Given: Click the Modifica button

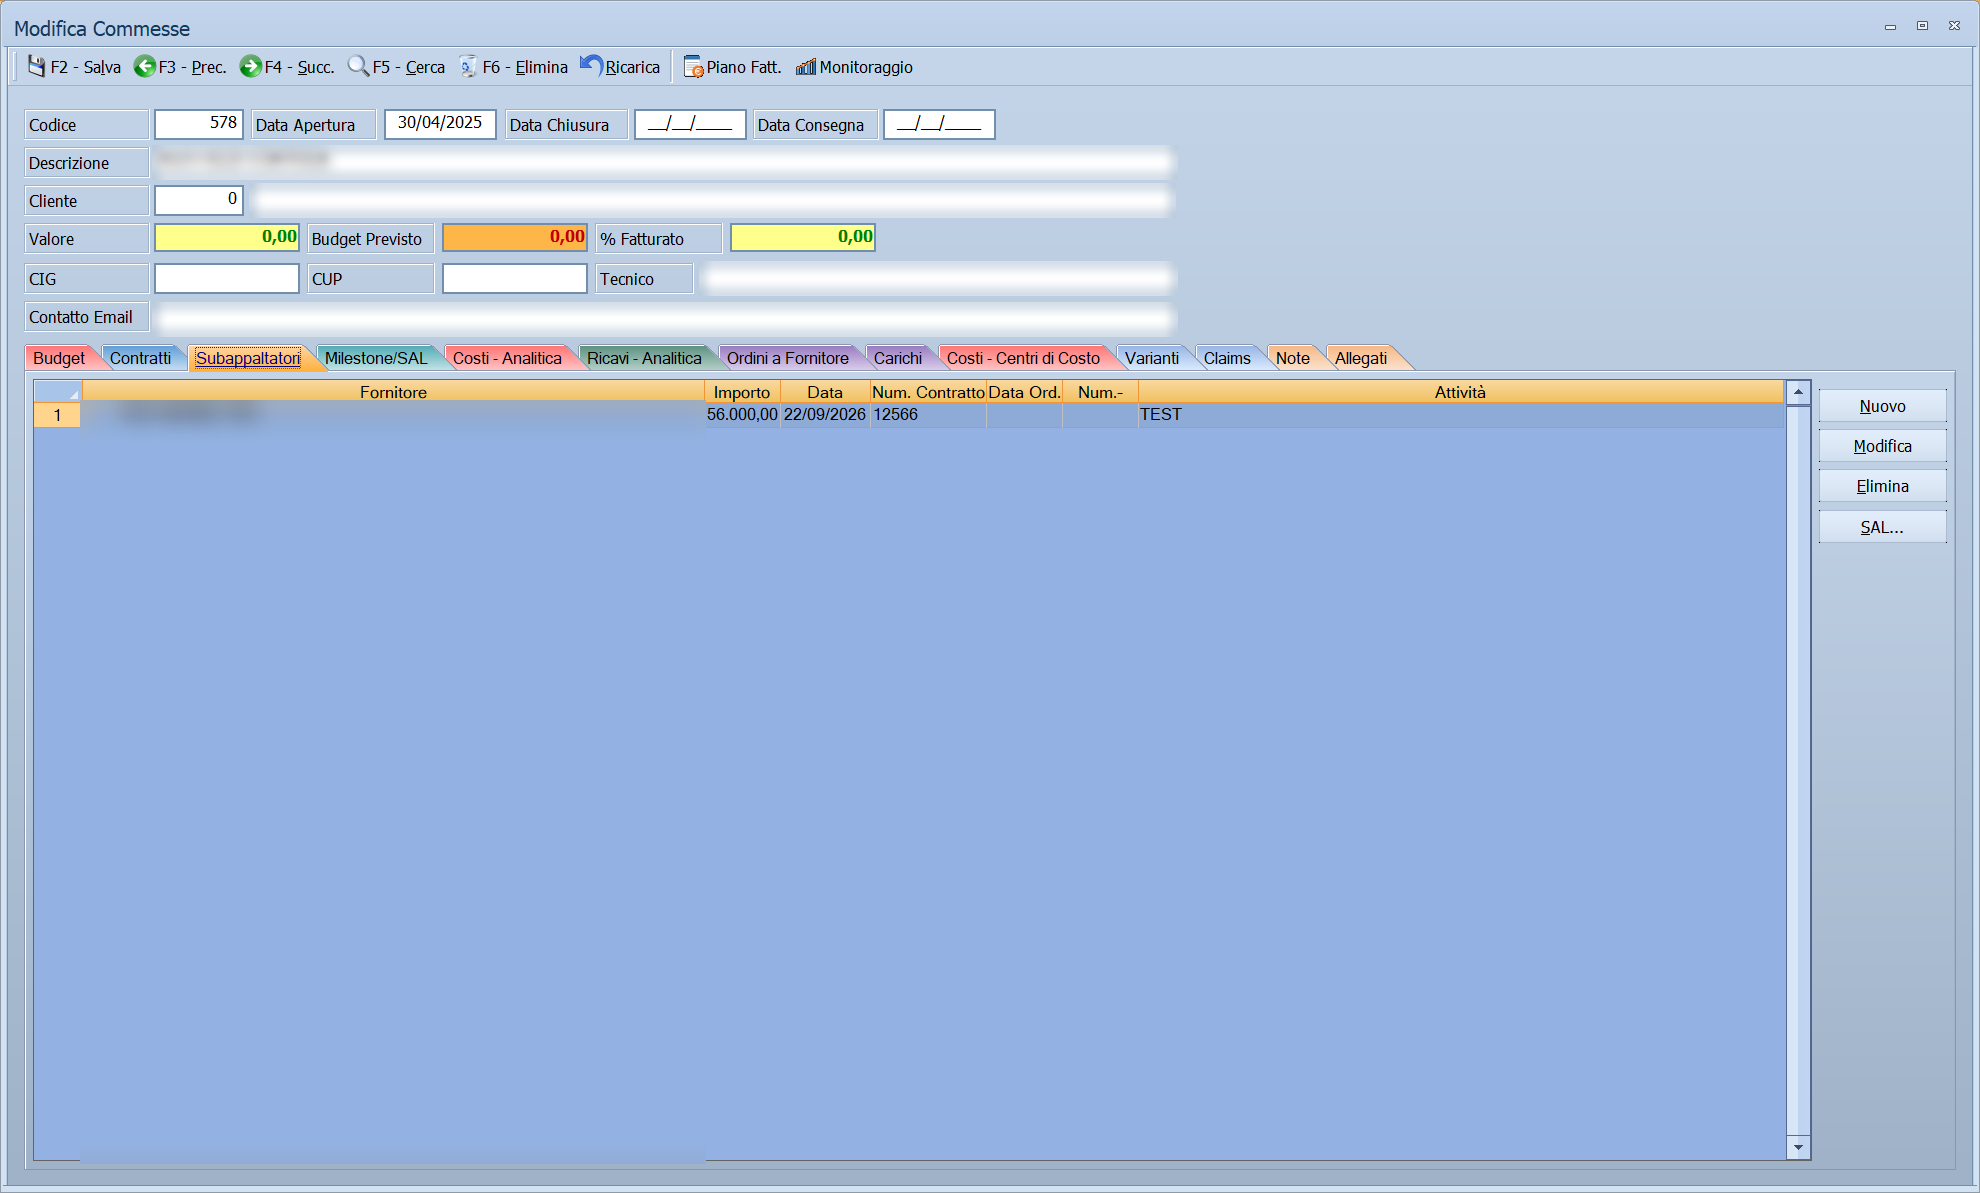Looking at the screenshot, I should (1882, 446).
